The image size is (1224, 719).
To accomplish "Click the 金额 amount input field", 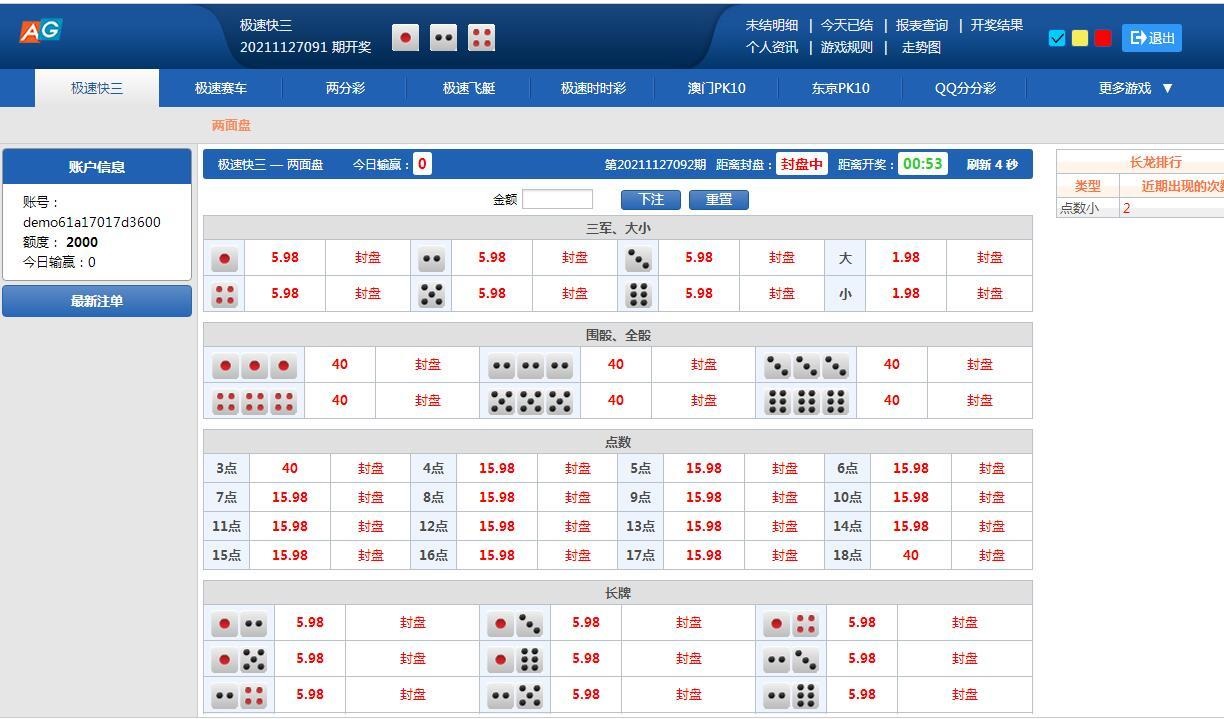I will point(557,199).
